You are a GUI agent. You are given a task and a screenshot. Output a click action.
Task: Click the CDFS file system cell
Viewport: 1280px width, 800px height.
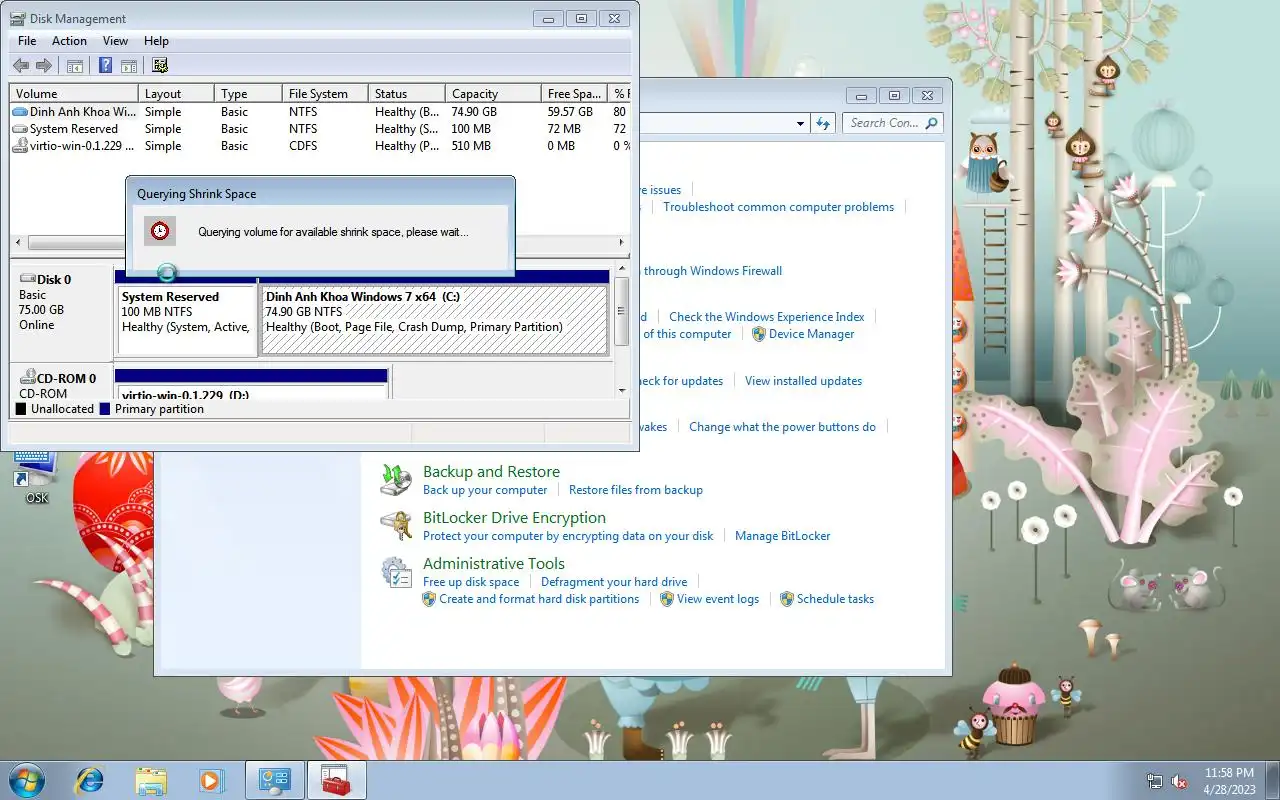point(303,146)
